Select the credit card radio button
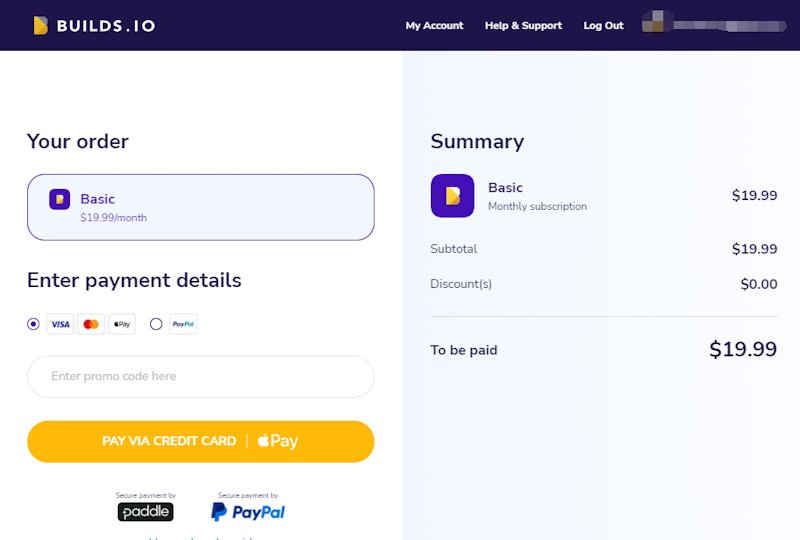 pyautogui.click(x=33, y=324)
